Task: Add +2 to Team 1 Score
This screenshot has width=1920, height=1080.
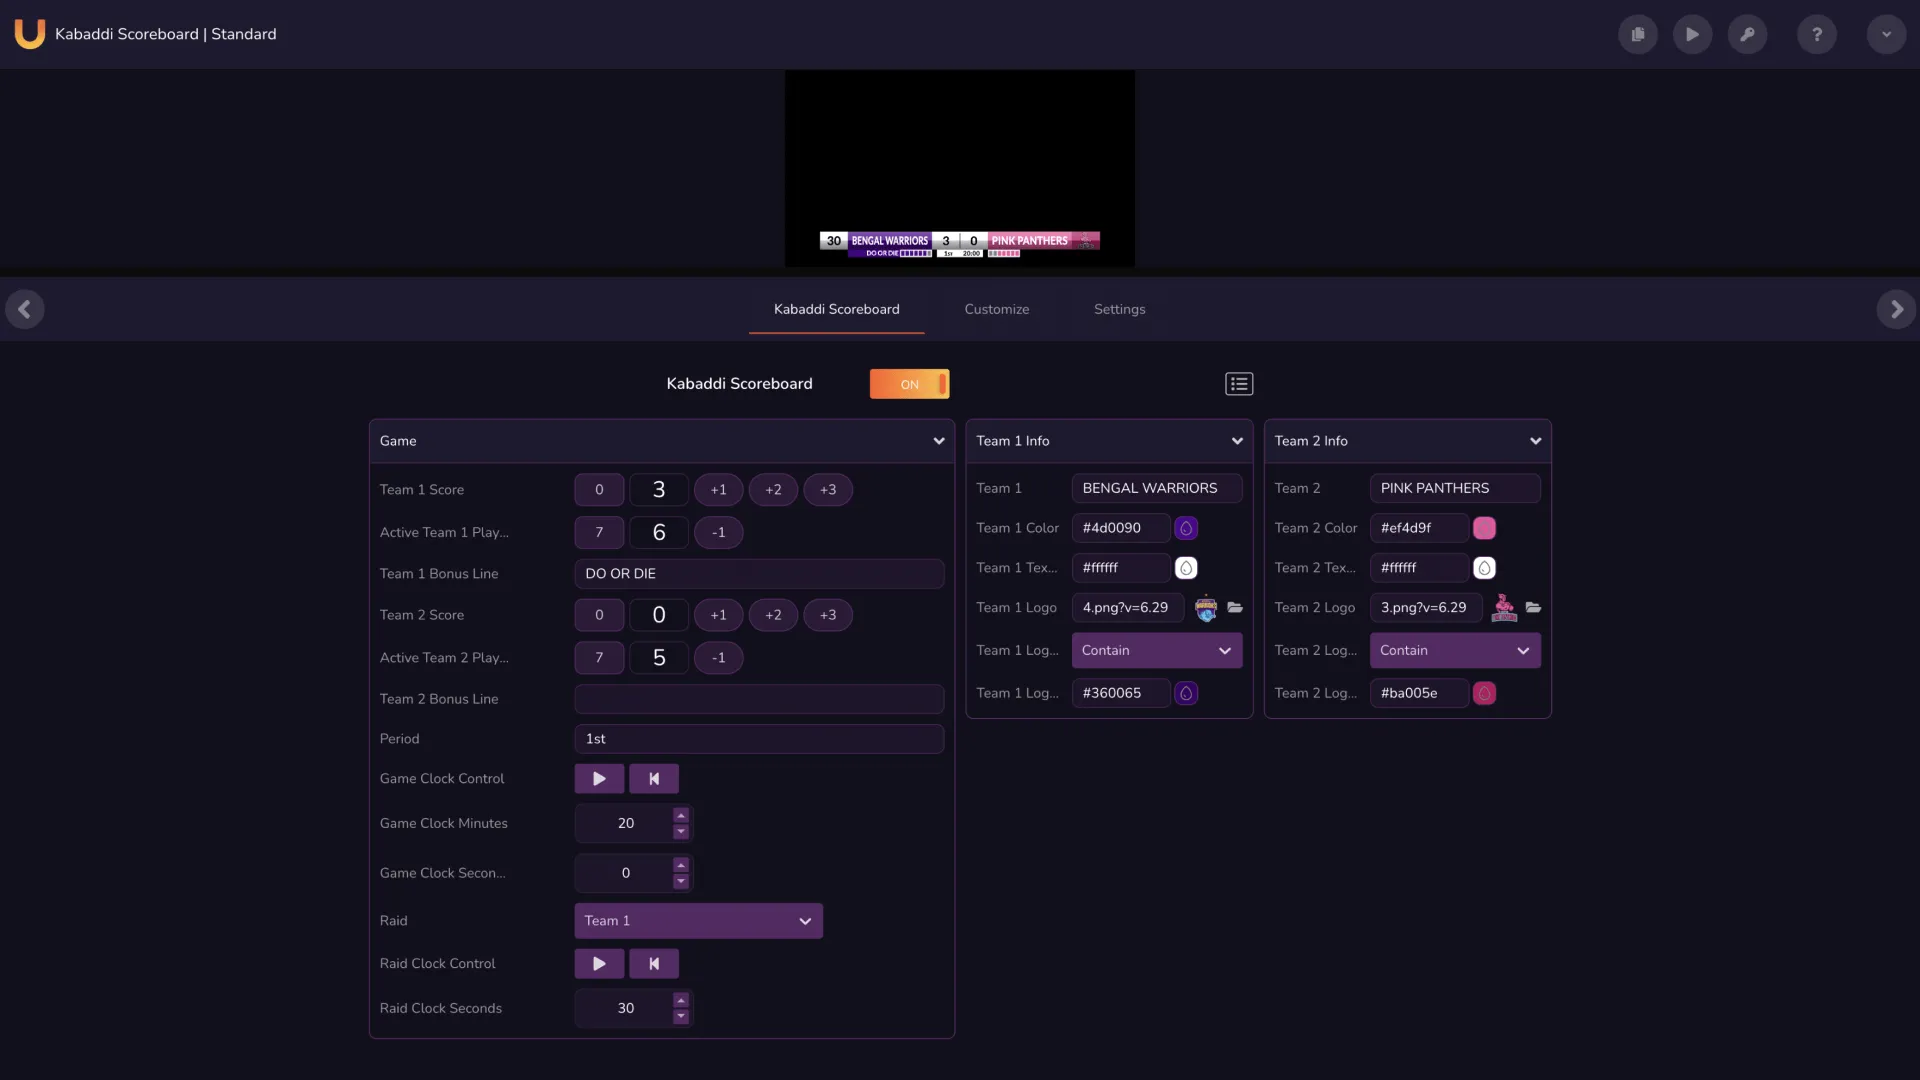Action: click(773, 489)
